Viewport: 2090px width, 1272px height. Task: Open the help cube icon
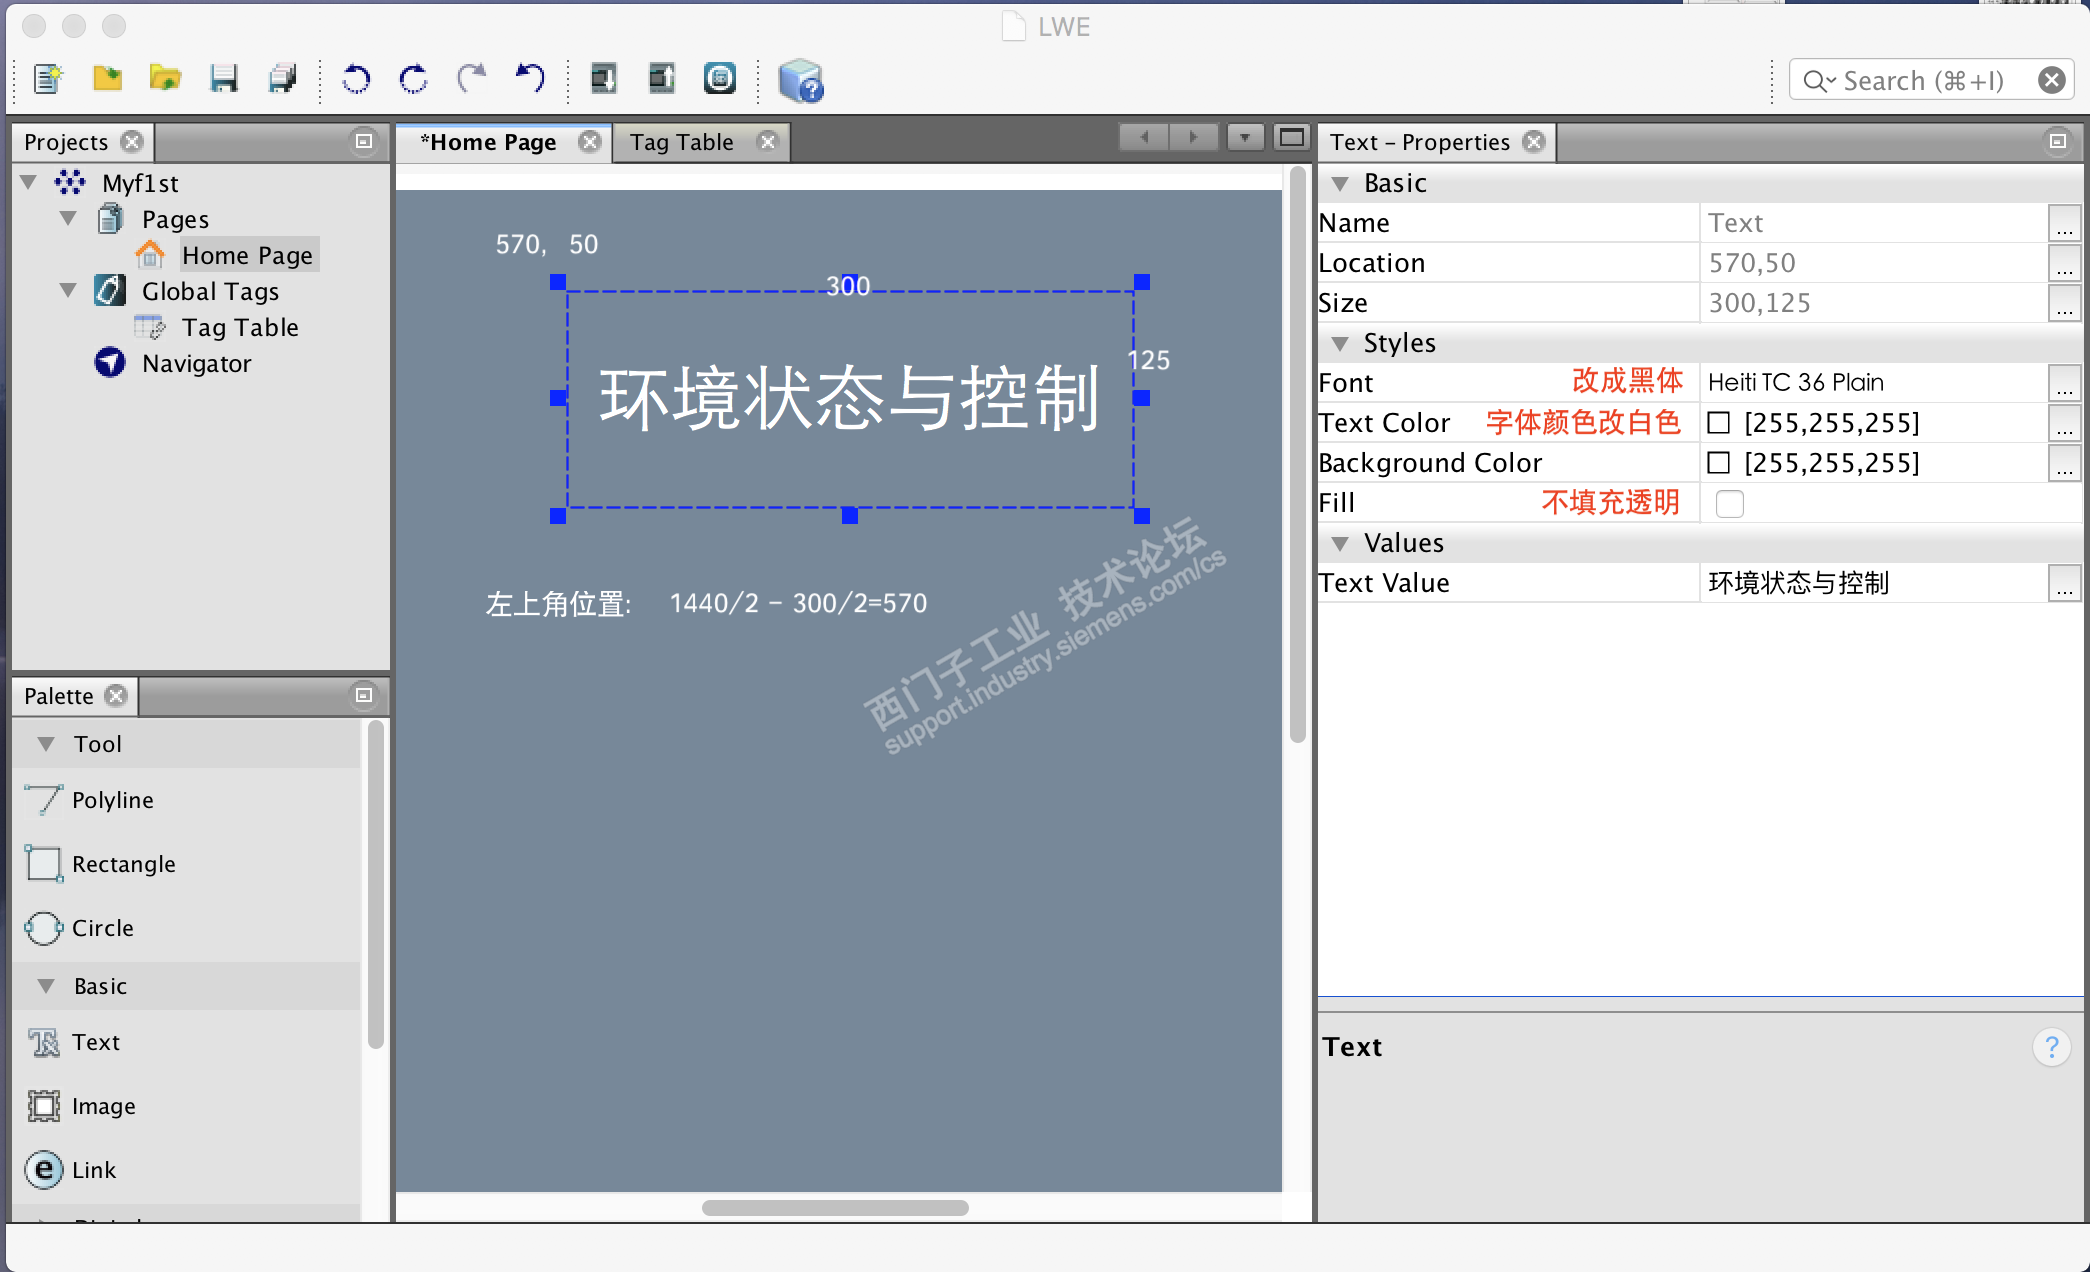coord(800,81)
